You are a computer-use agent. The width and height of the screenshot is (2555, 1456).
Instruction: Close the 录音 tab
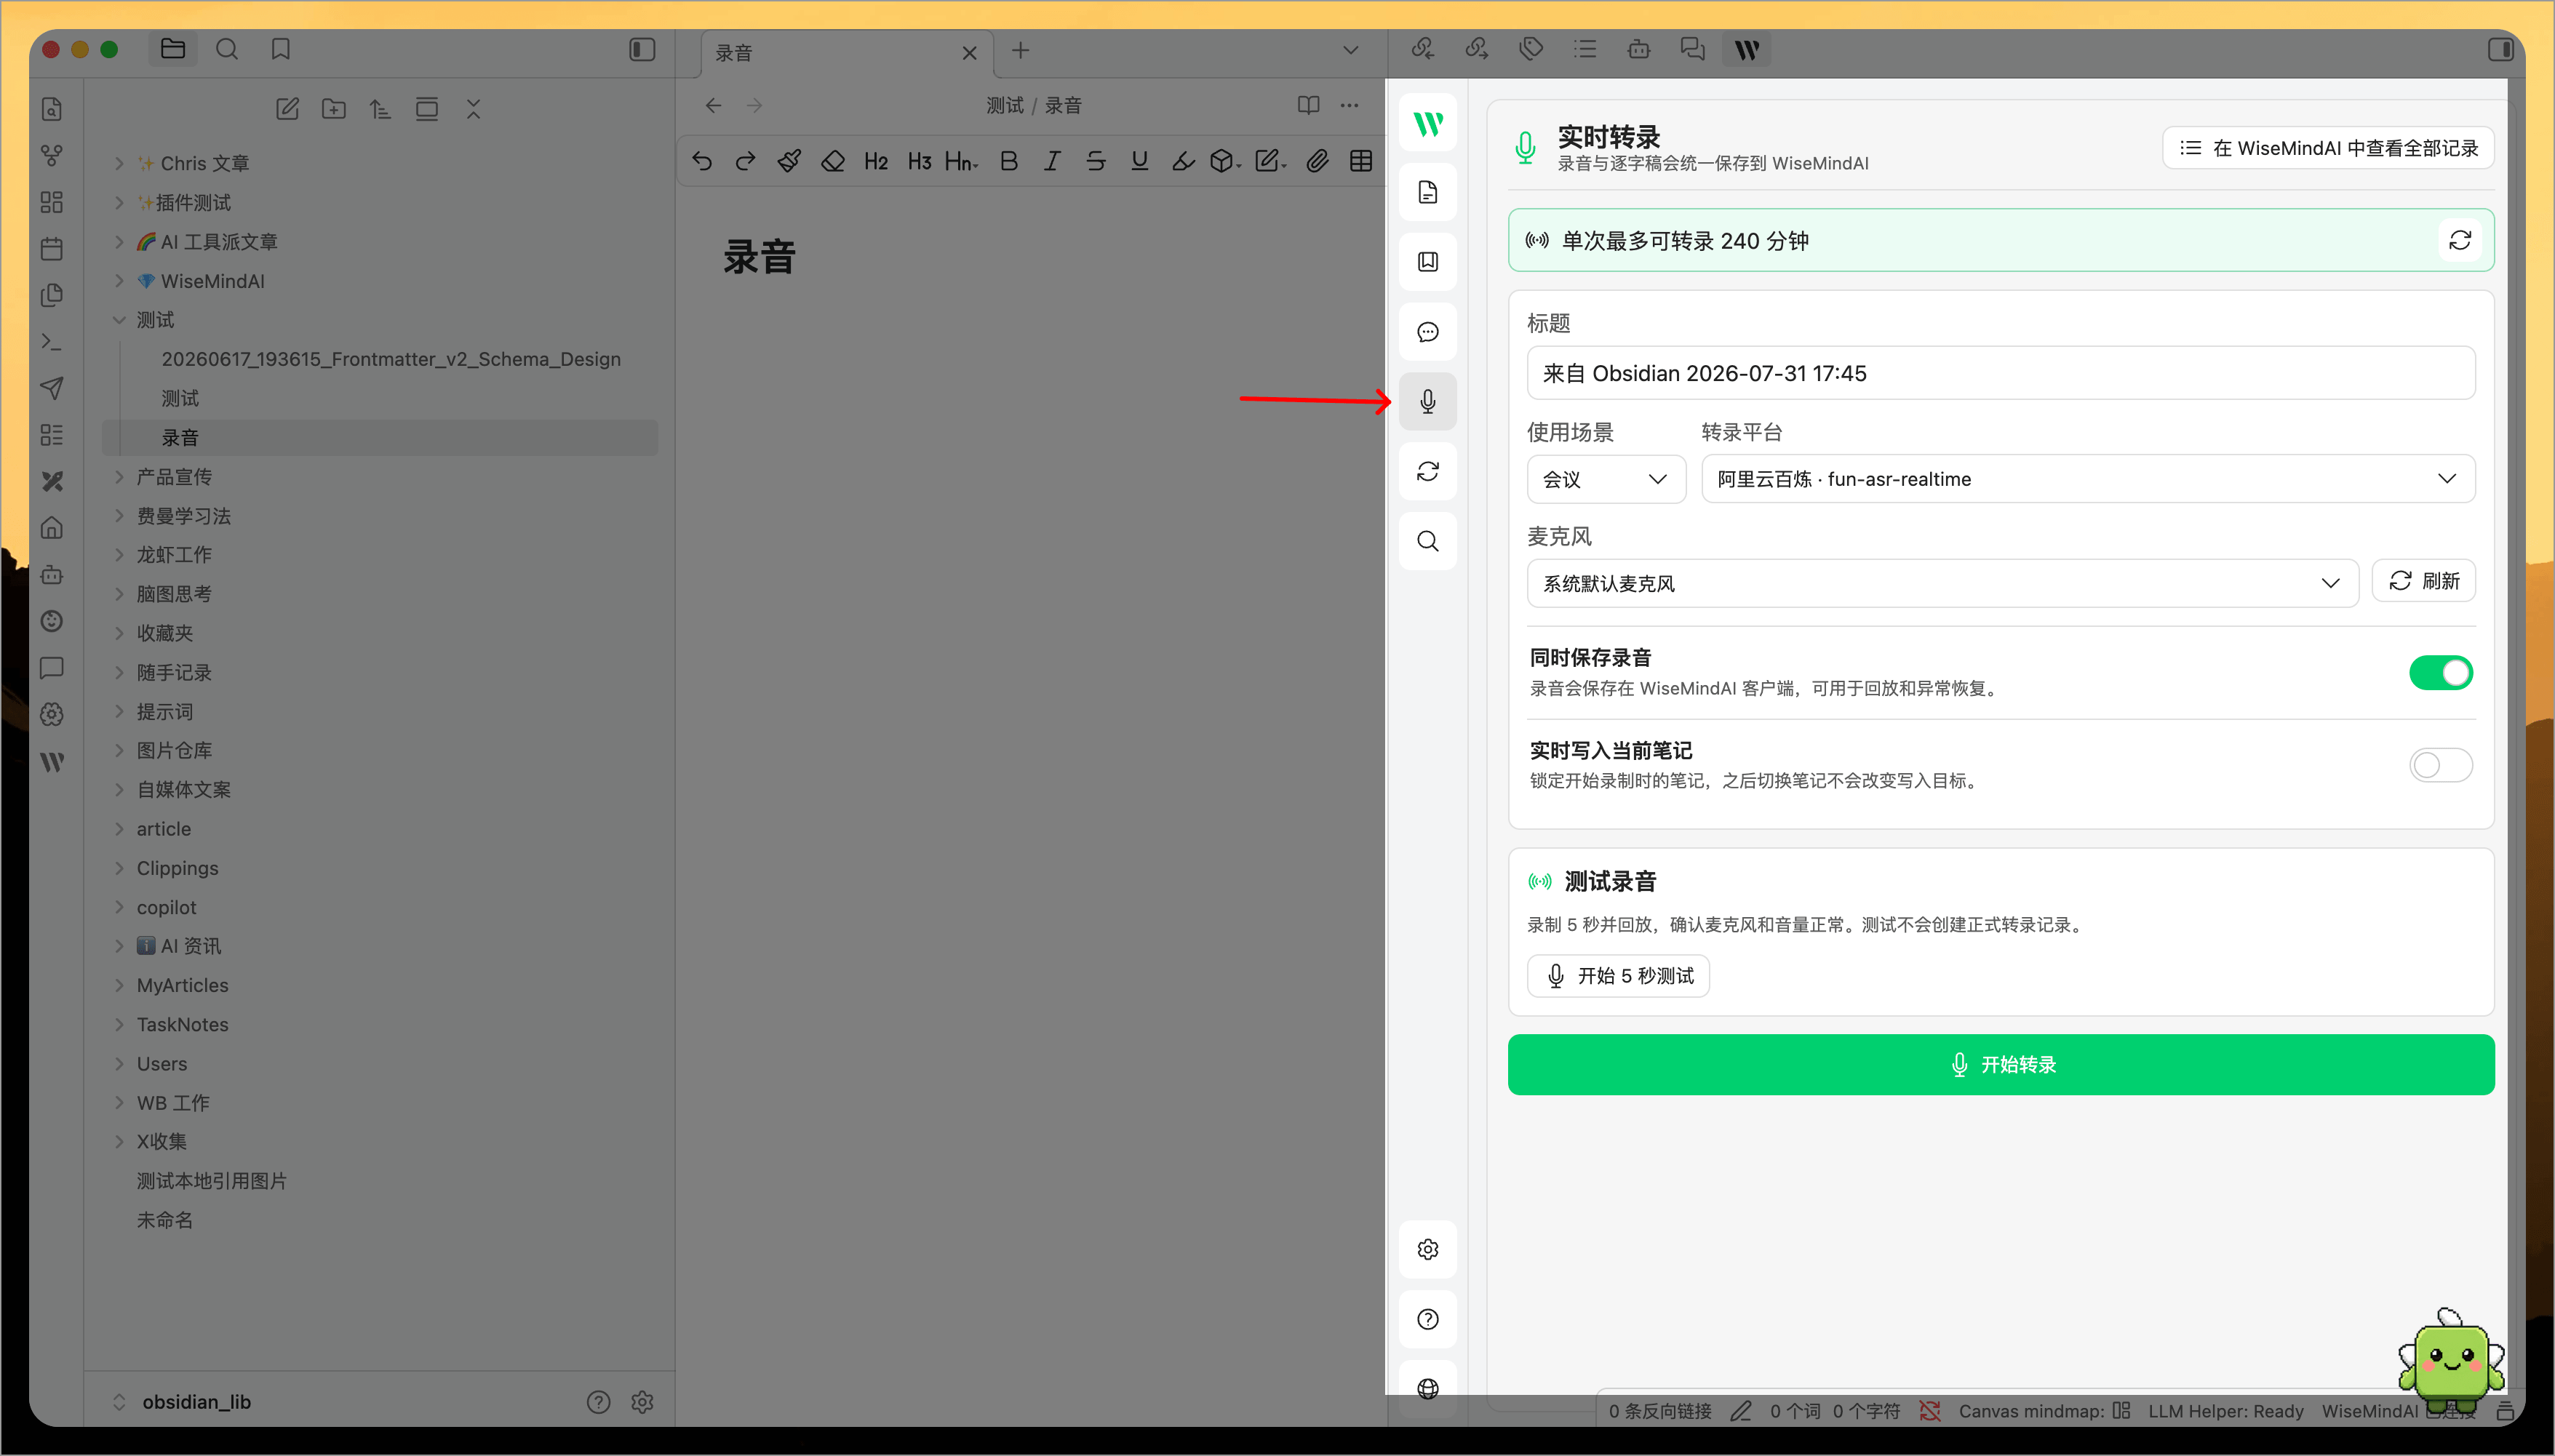click(969, 53)
